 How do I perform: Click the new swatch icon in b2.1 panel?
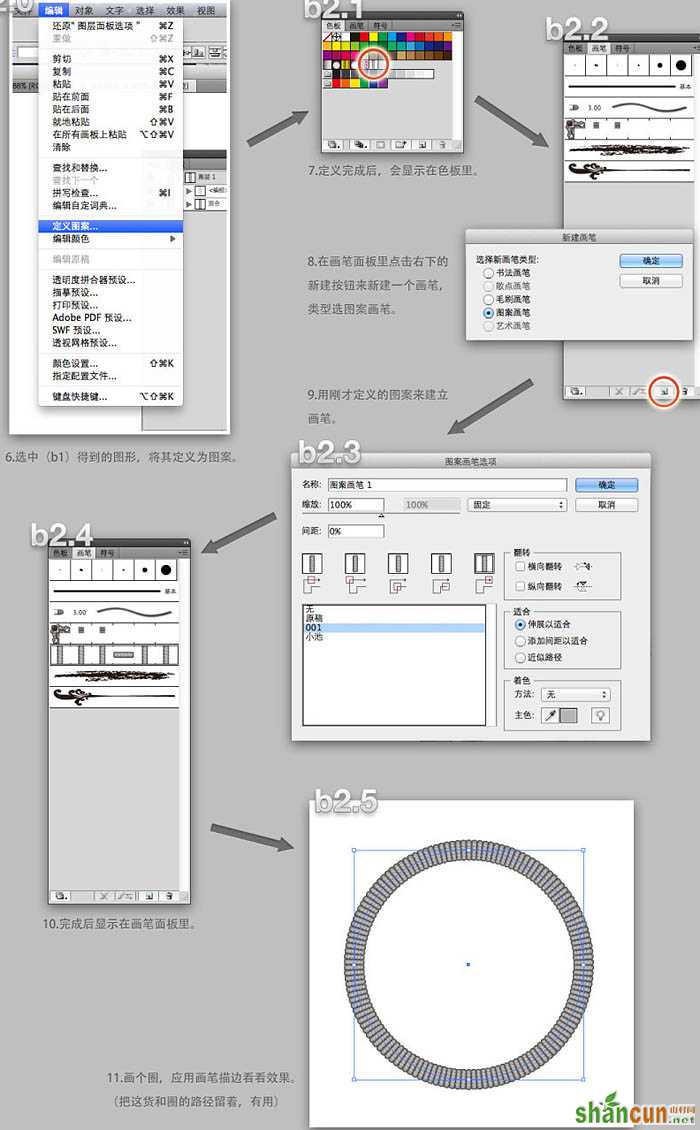[423, 145]
